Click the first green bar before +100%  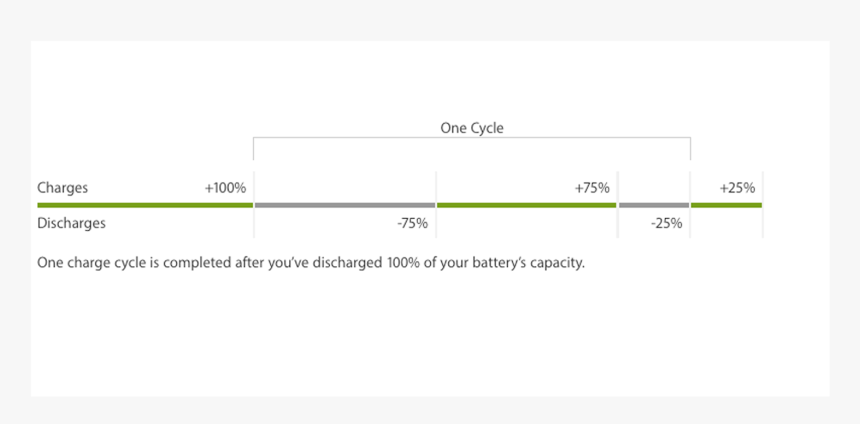click(145, 205)
